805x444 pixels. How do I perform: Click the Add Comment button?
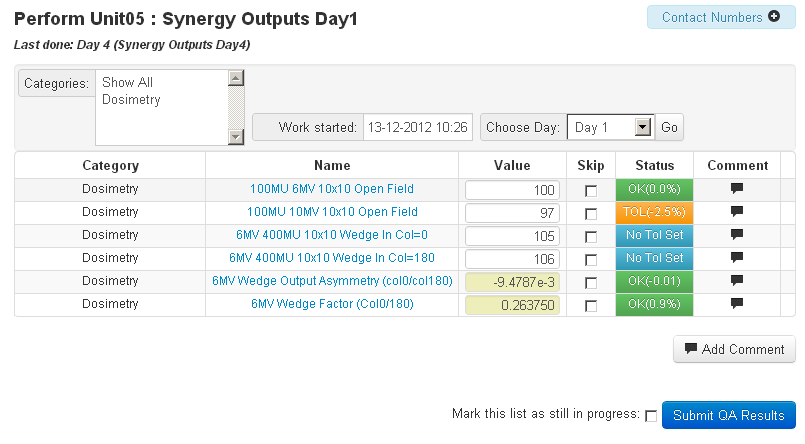coord(735,349)
